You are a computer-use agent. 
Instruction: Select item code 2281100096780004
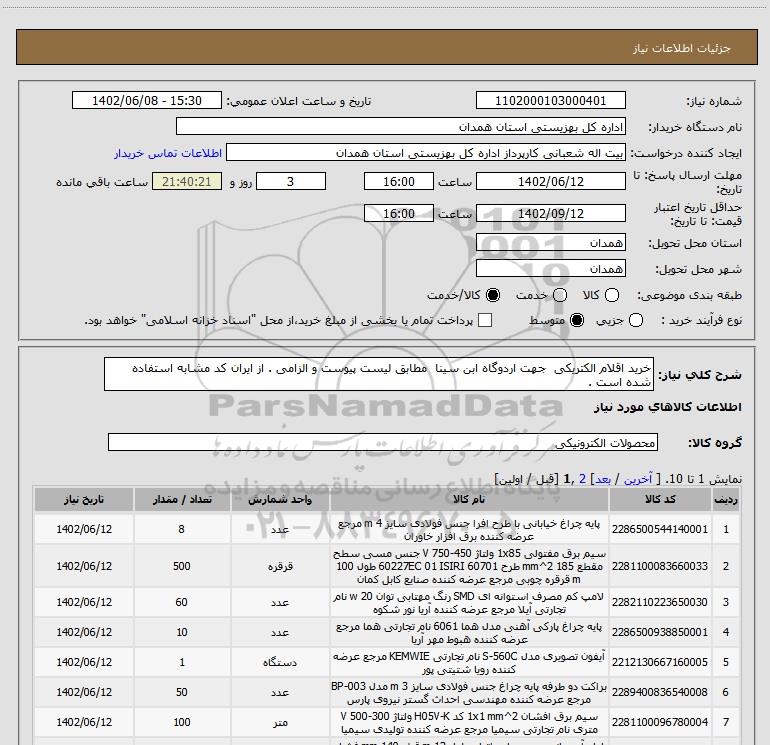tap(660, 721)
